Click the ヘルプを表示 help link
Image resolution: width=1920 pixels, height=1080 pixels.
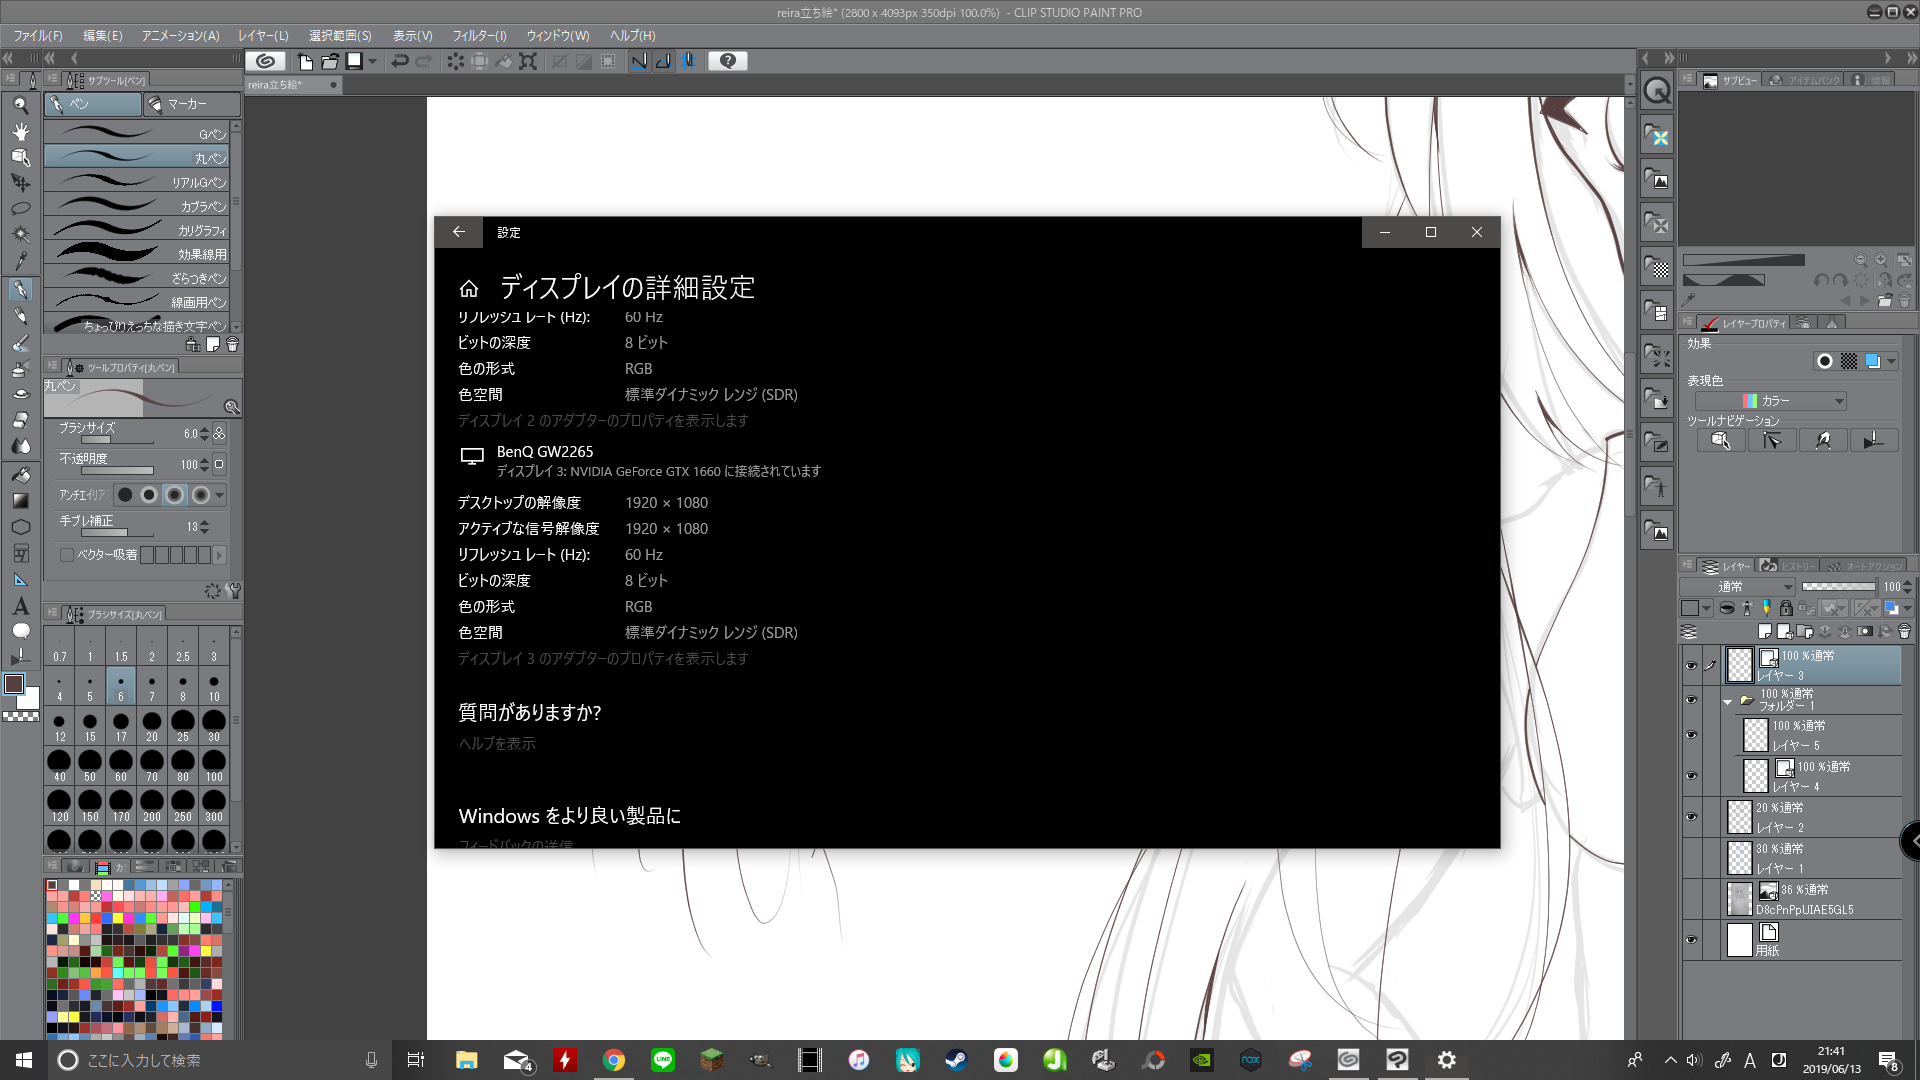(x=497, y=744)
